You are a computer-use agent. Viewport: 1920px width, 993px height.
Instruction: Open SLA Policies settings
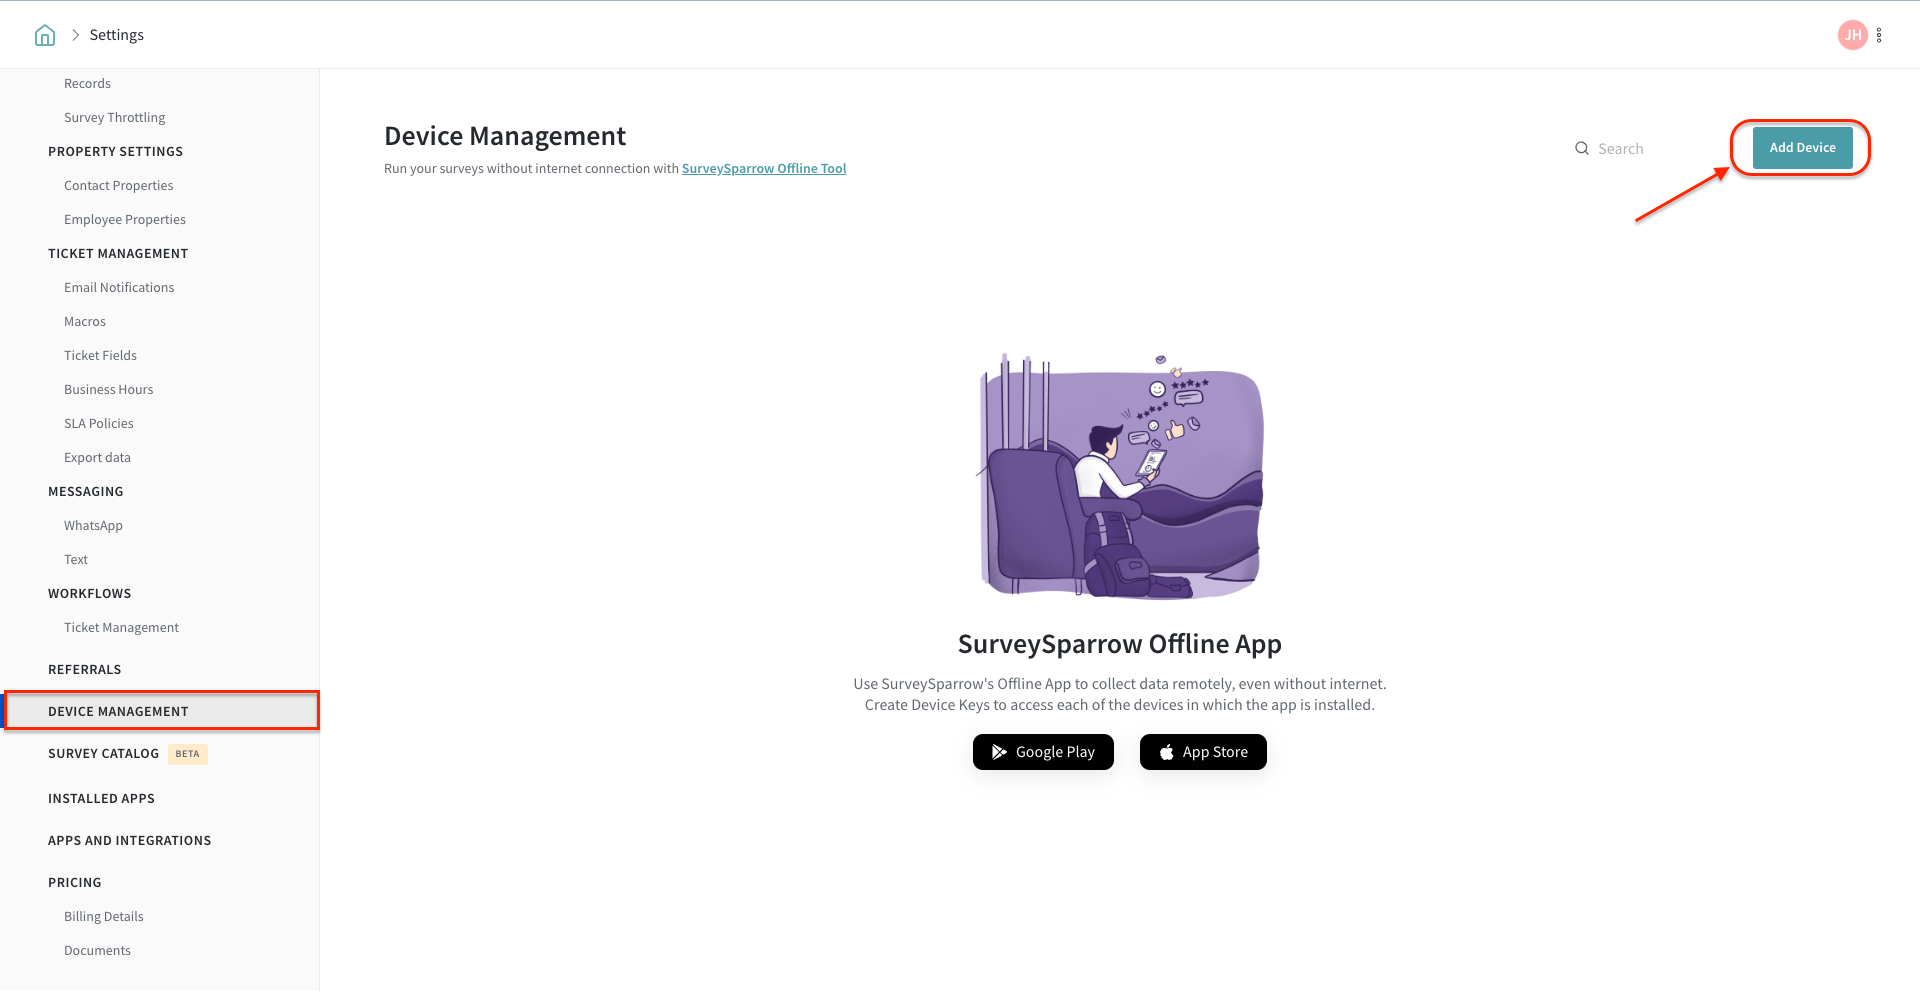(x=98, y=424)
